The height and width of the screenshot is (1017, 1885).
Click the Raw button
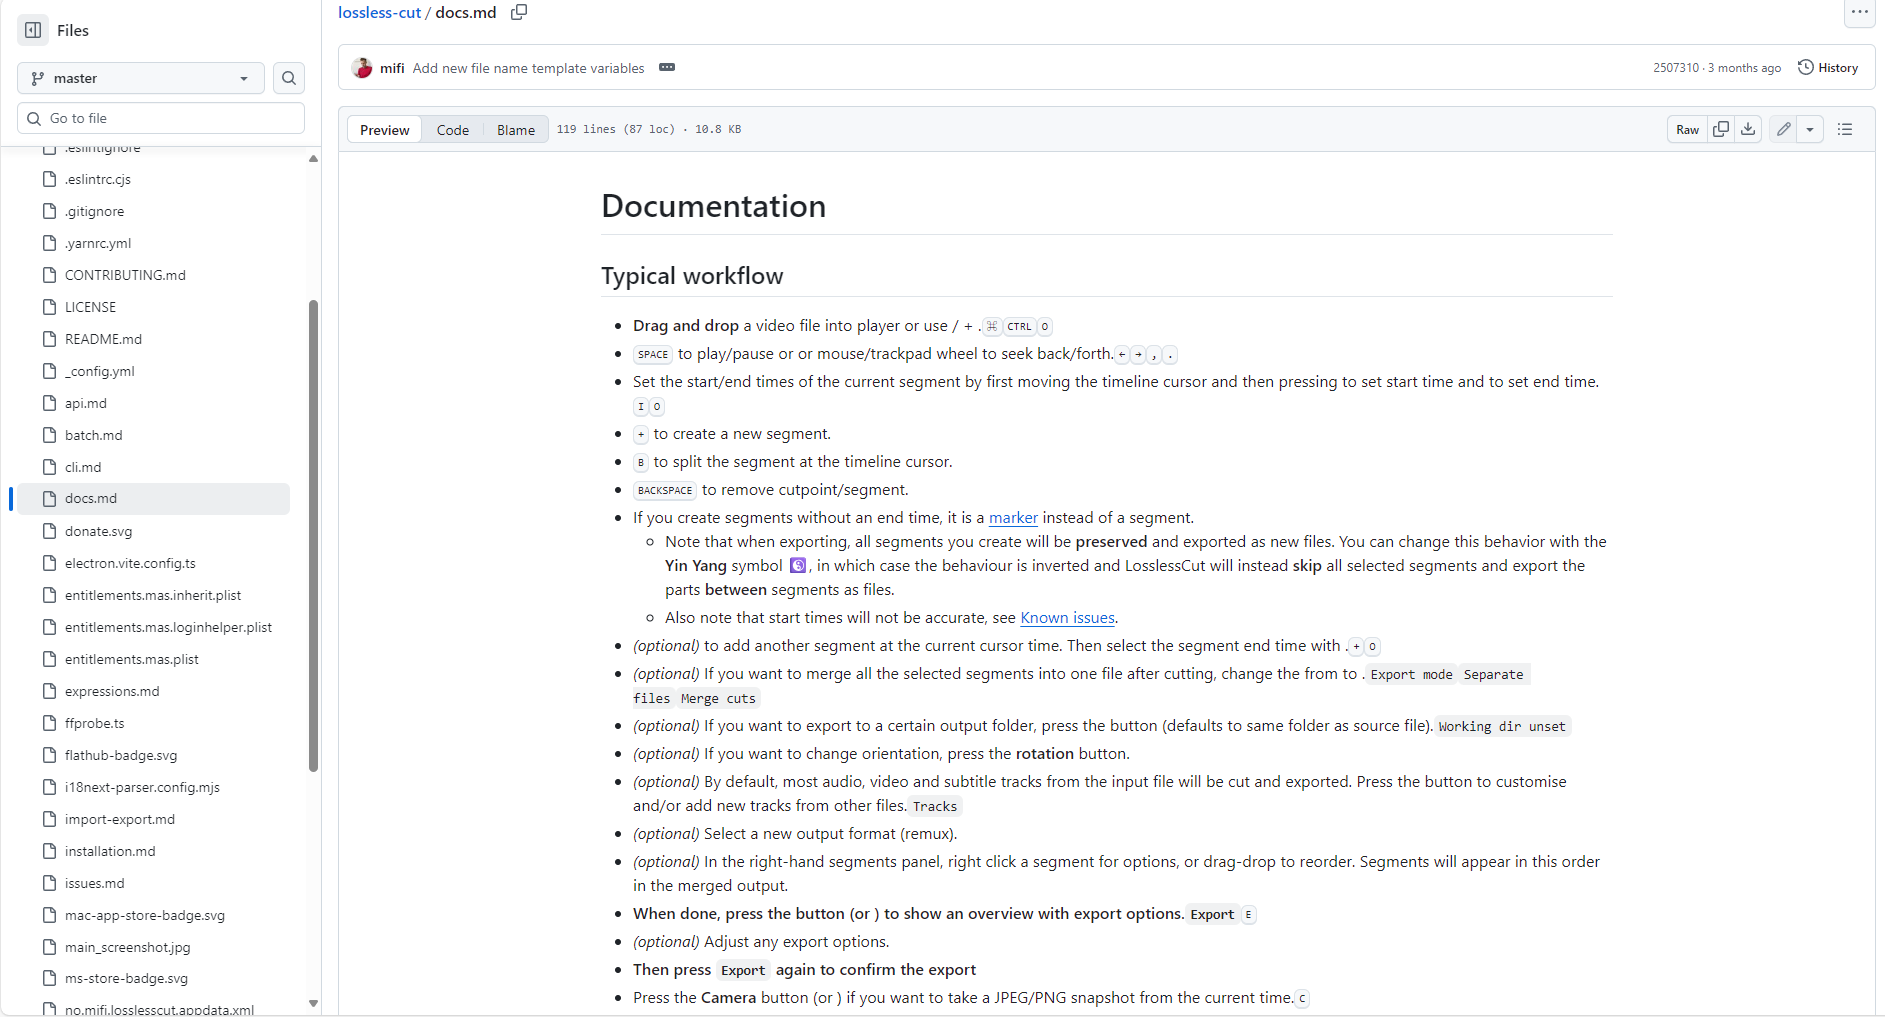pyautogui.click(x=1687, y=129)
